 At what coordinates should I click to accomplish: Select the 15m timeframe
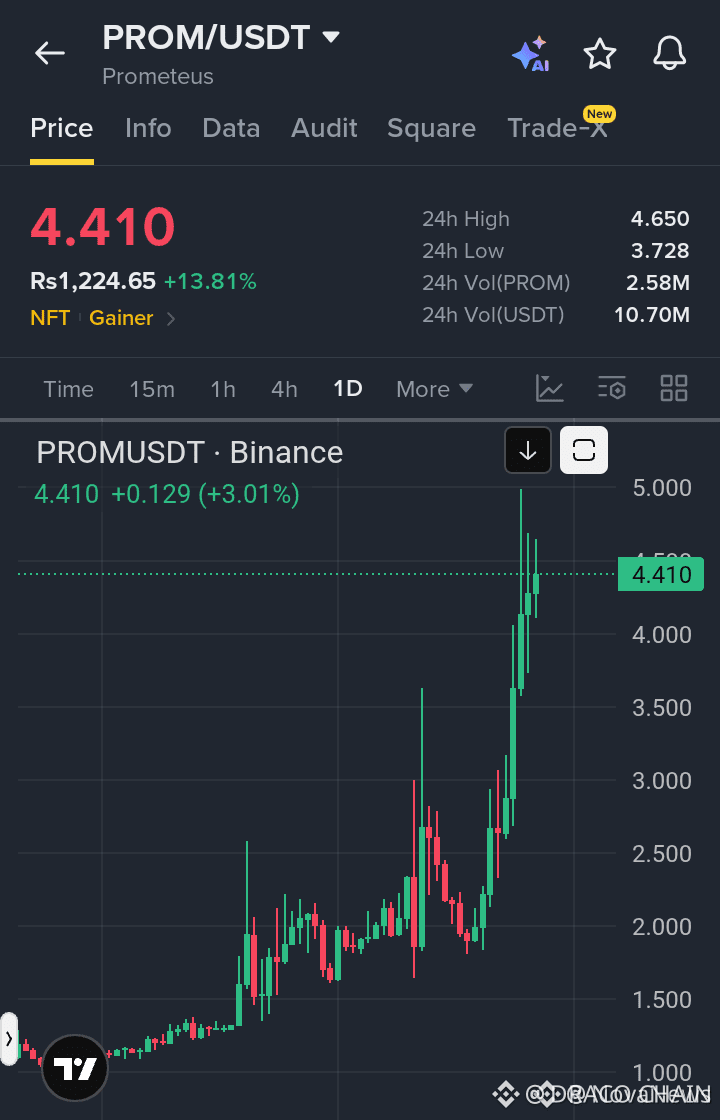(x=151, y=389)
